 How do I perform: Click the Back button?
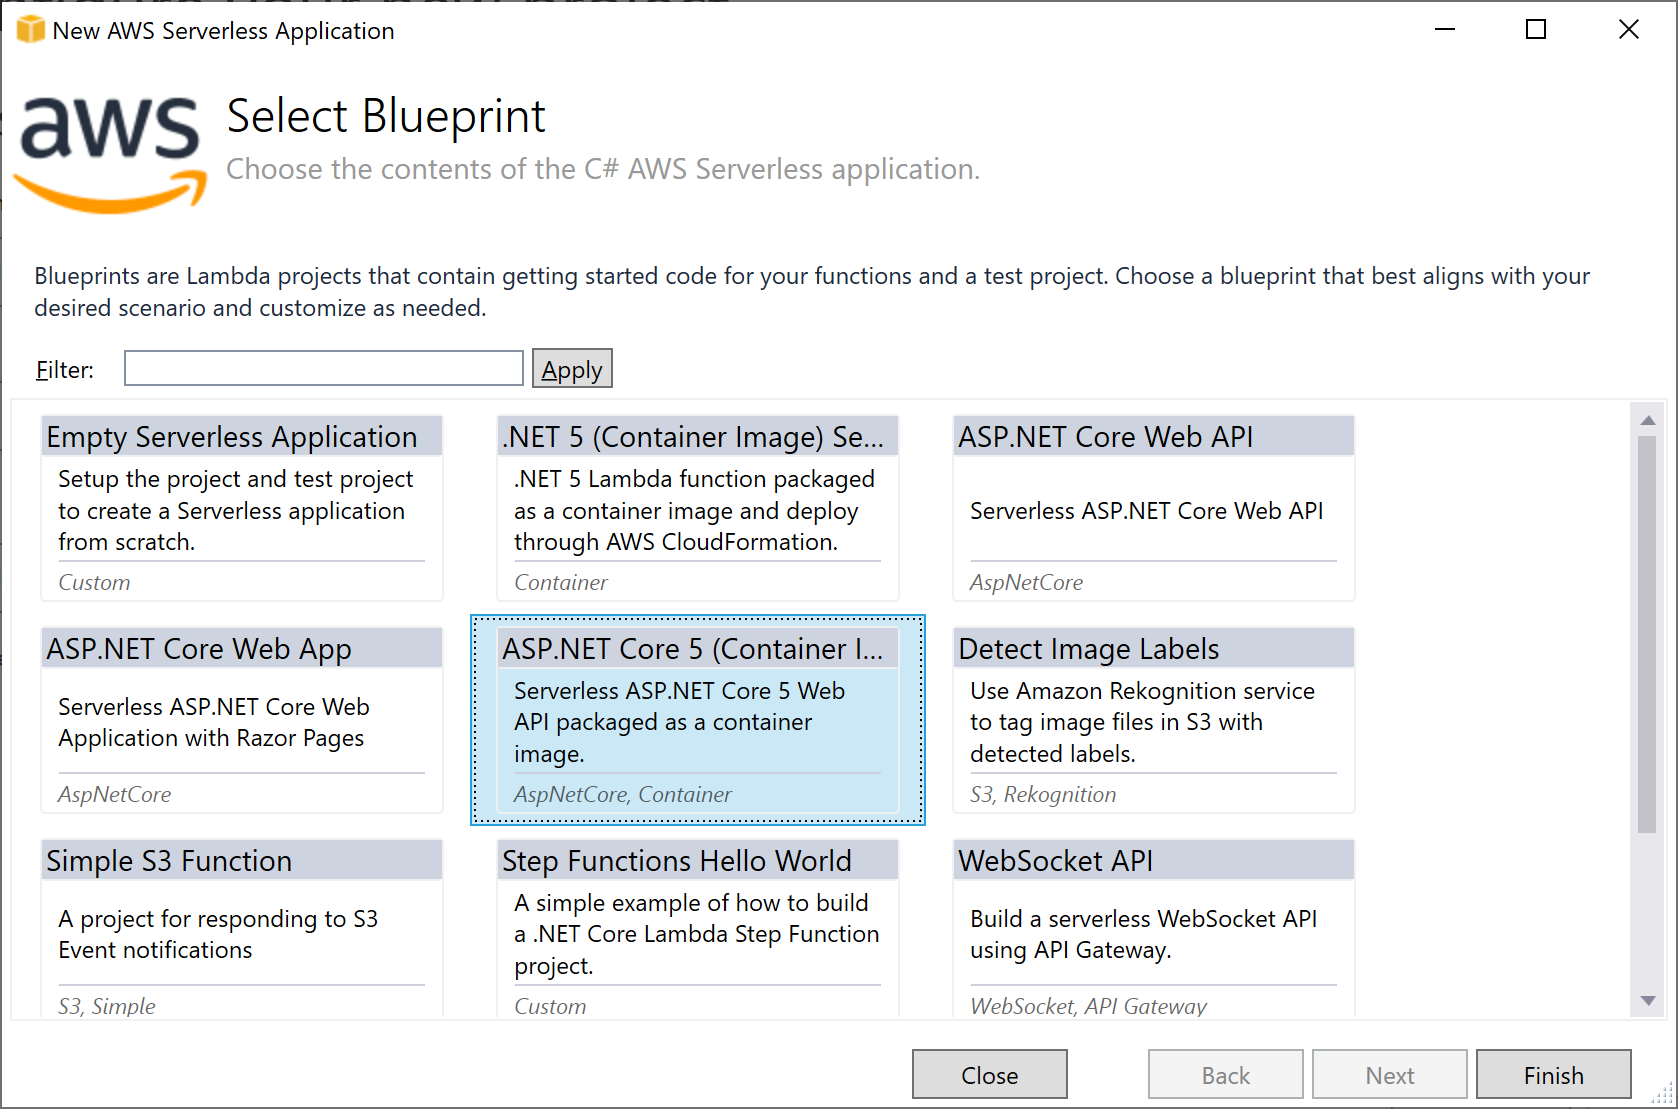pyautogui.click(x=1226, y=1075)
